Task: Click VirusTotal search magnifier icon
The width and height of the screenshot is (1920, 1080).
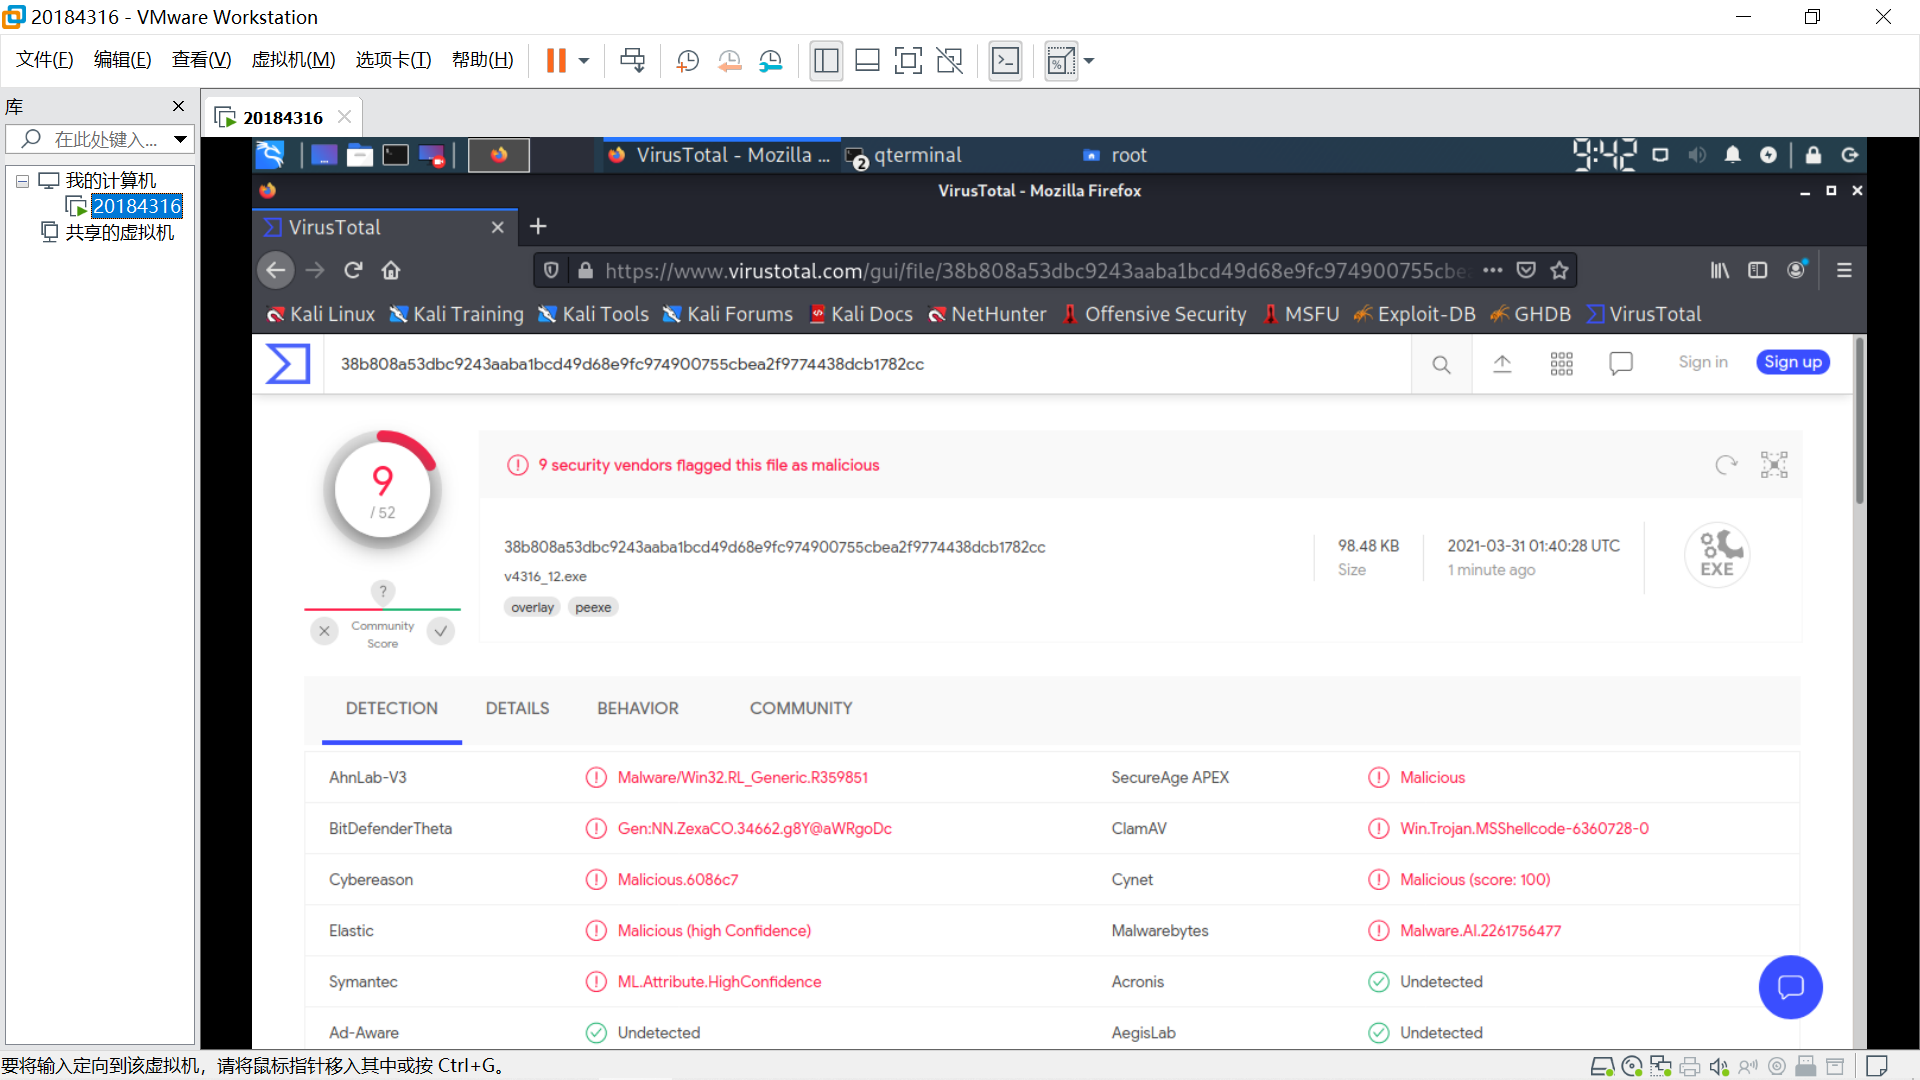Action: click(x=1441, y=364)
